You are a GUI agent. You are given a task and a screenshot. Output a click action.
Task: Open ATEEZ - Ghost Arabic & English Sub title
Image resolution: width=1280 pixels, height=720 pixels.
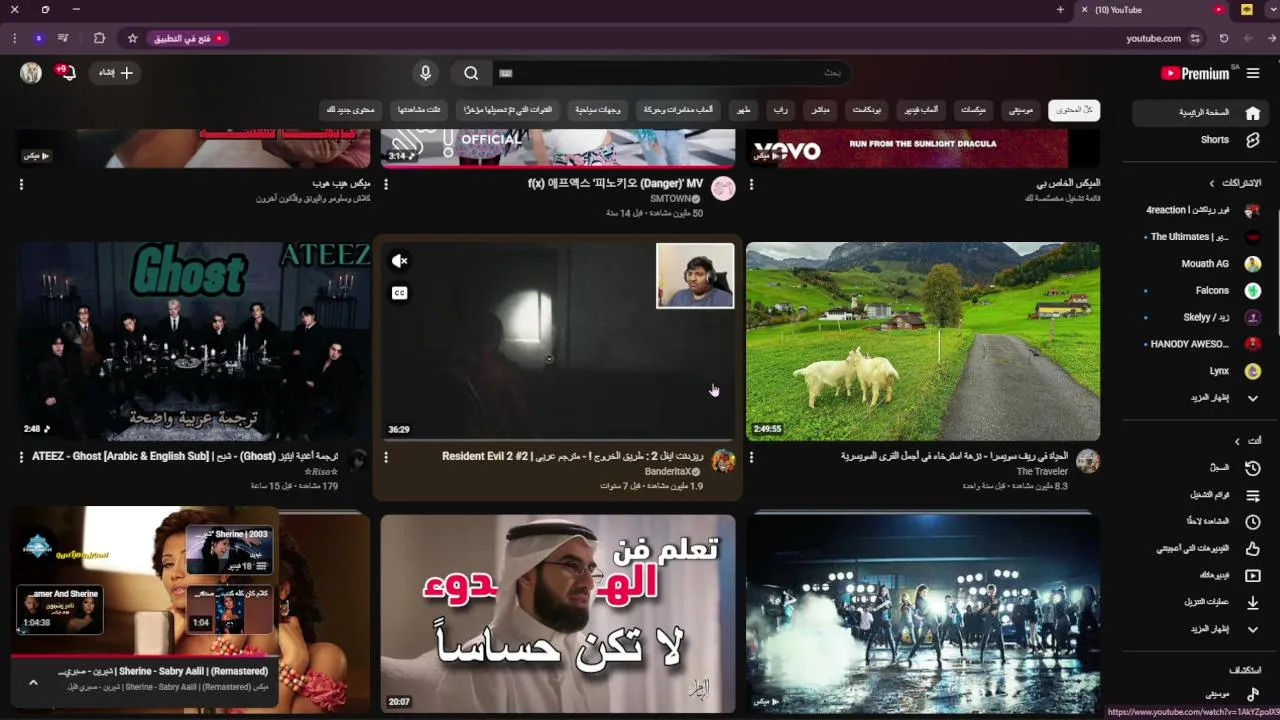(x=185, y=456)
